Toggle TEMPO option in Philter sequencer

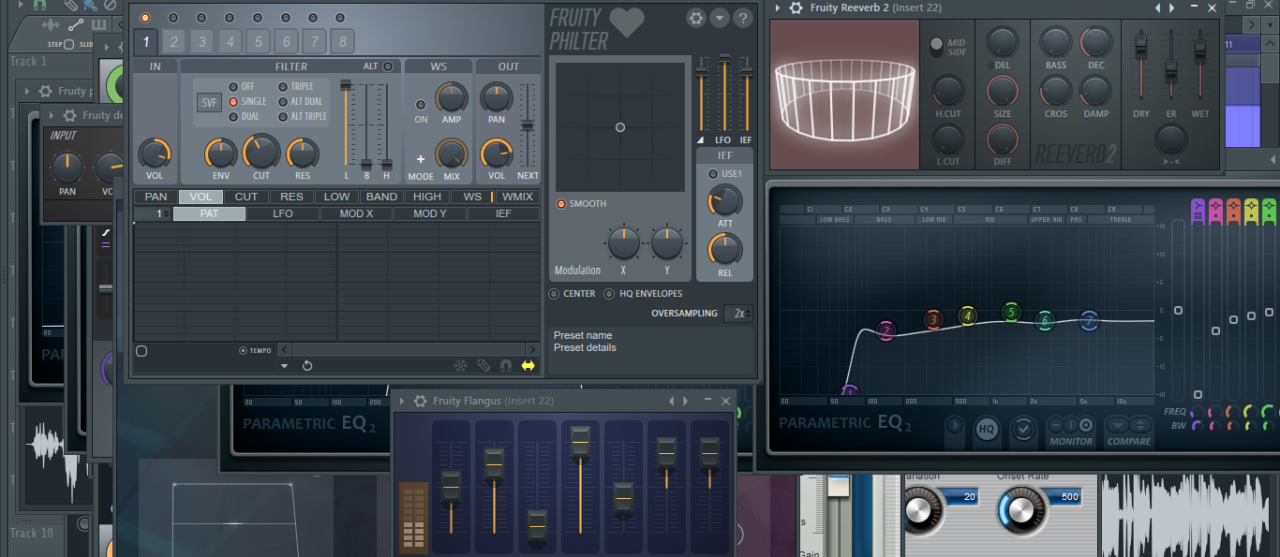click(243, 351)
